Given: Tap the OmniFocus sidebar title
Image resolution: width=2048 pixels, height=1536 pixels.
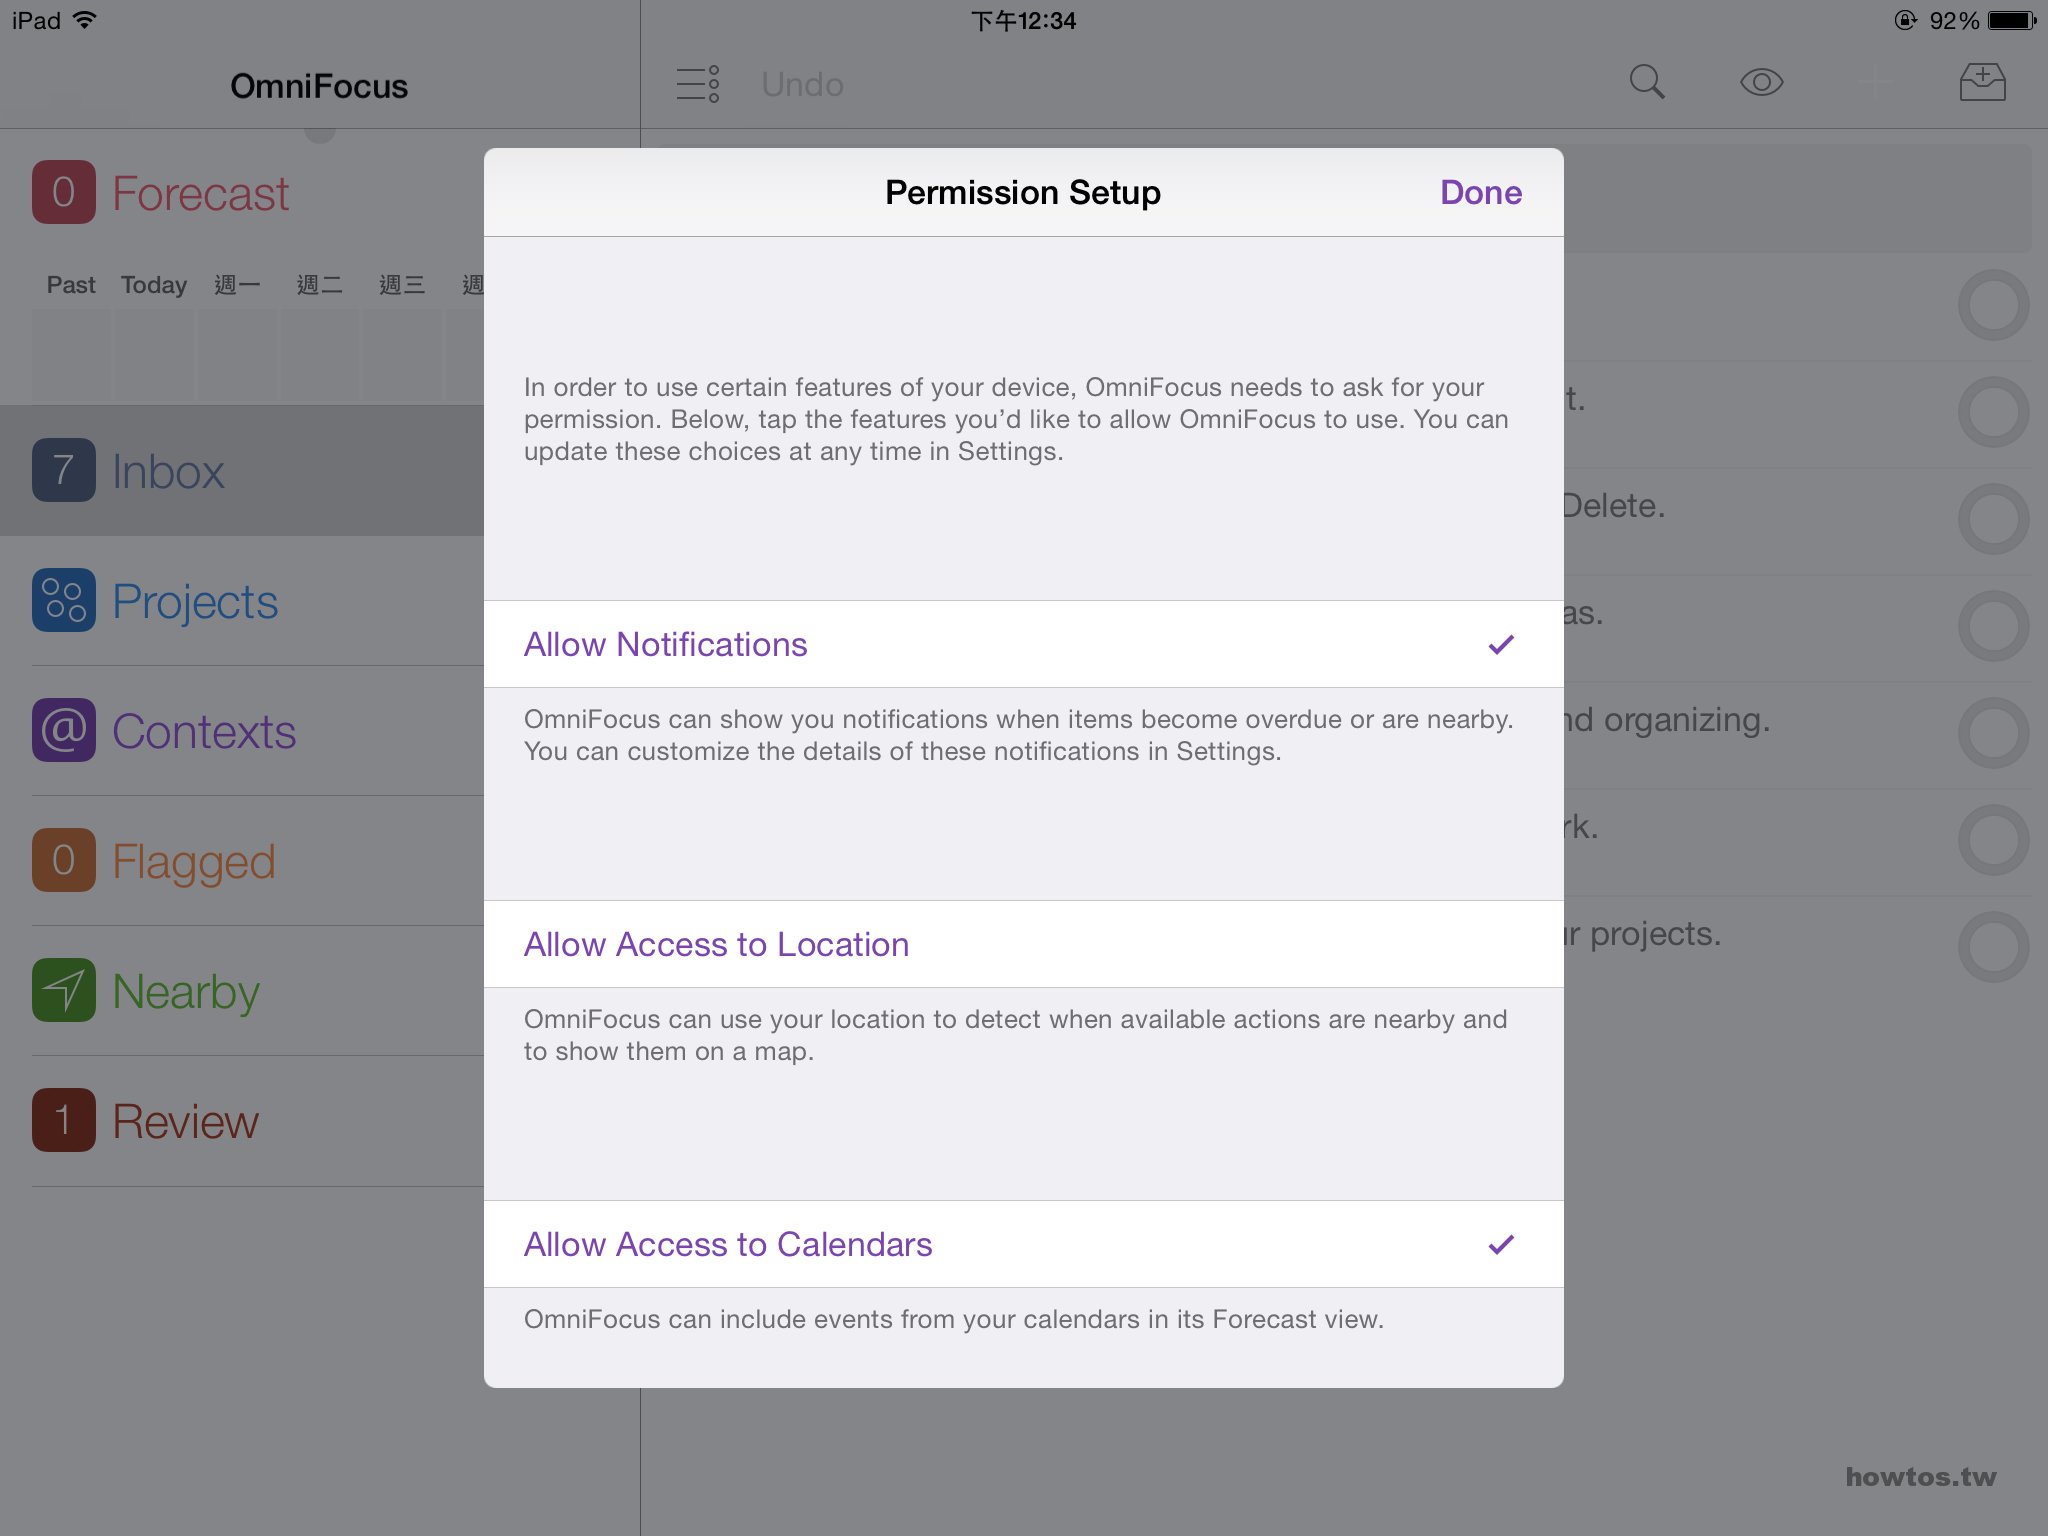Looking at the screenshot, I should click(x=319, y=86).
